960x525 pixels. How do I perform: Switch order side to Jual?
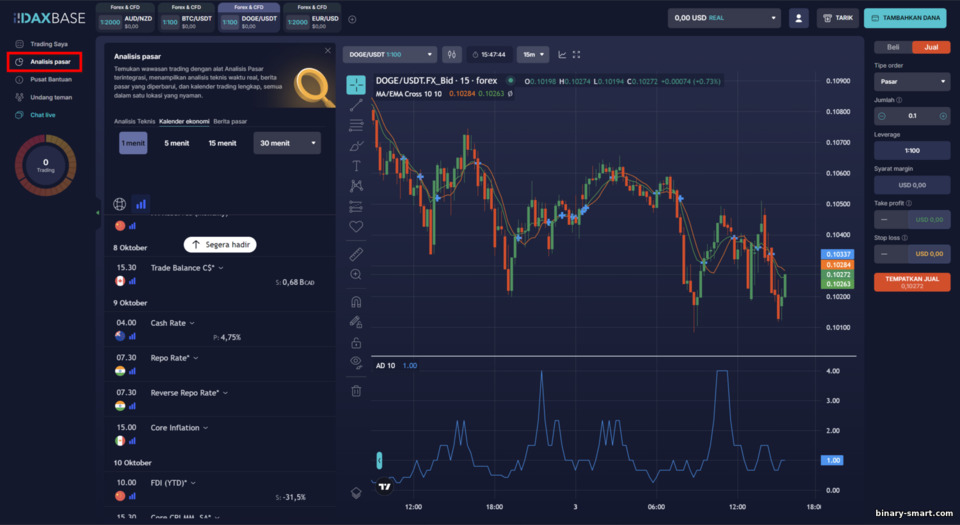click(x=931, y=47)
